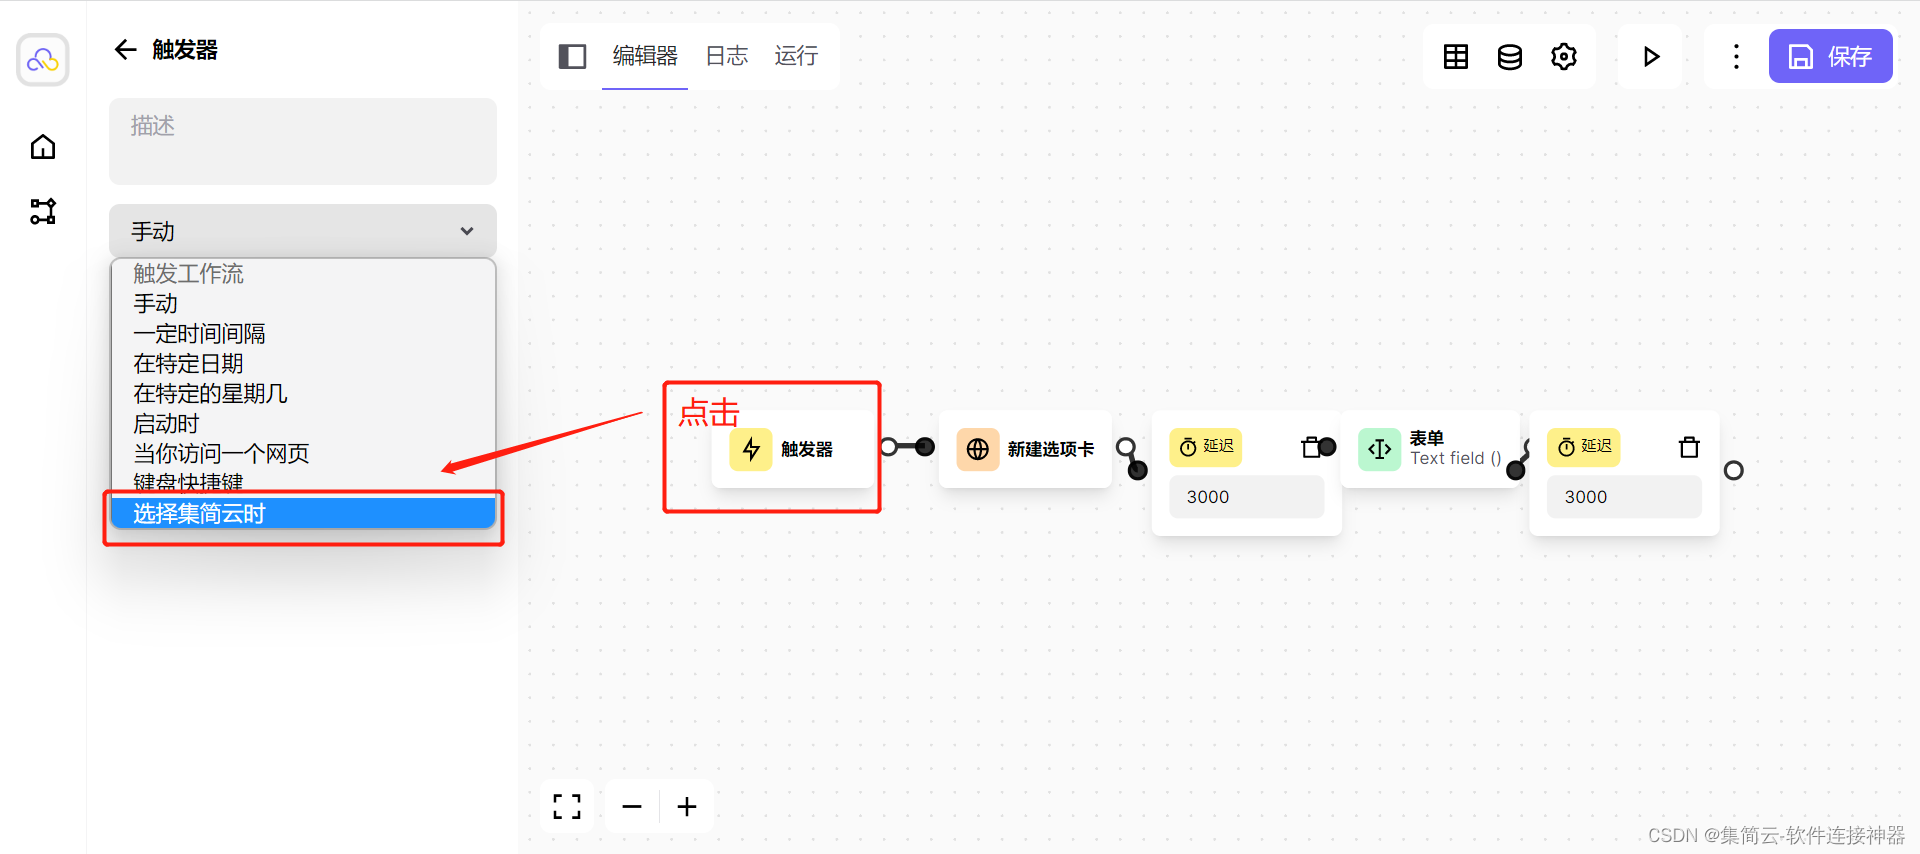Click the 保存 save button

(x=1830, y=56)
